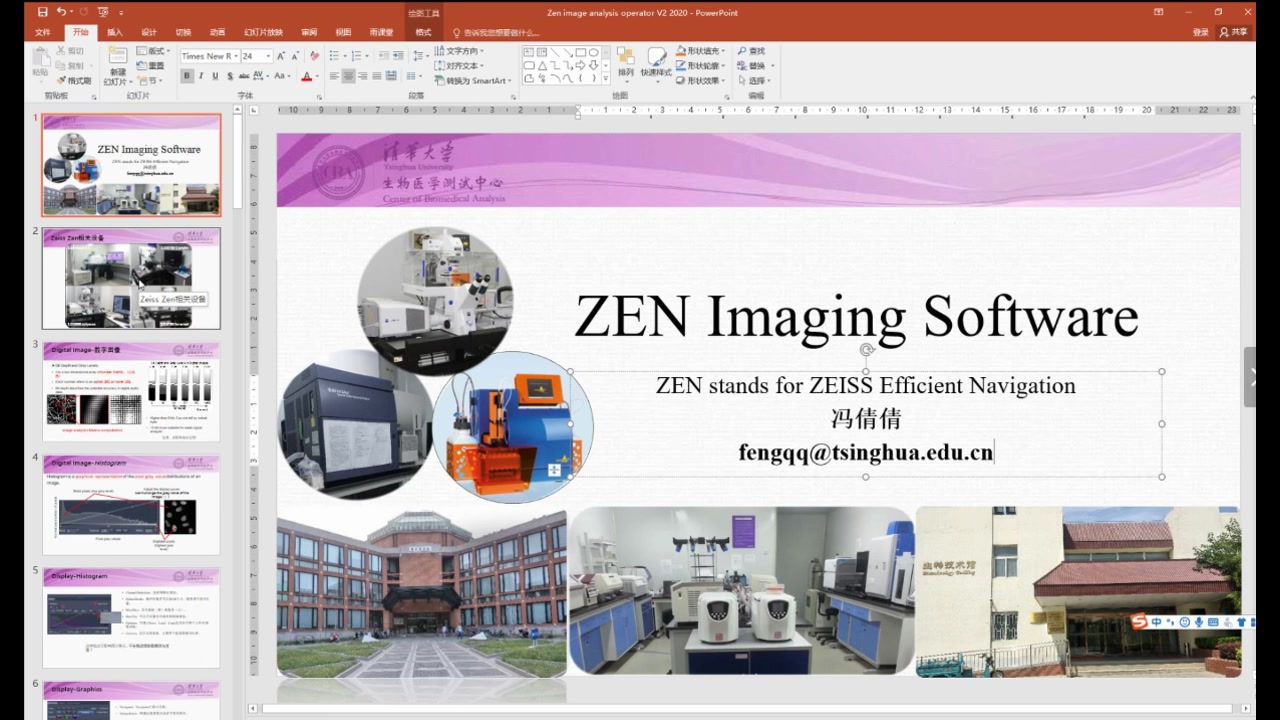1280x720 pixels.
Task: Open the Layout (版式) dropdown
Action: tap(153, 51)
